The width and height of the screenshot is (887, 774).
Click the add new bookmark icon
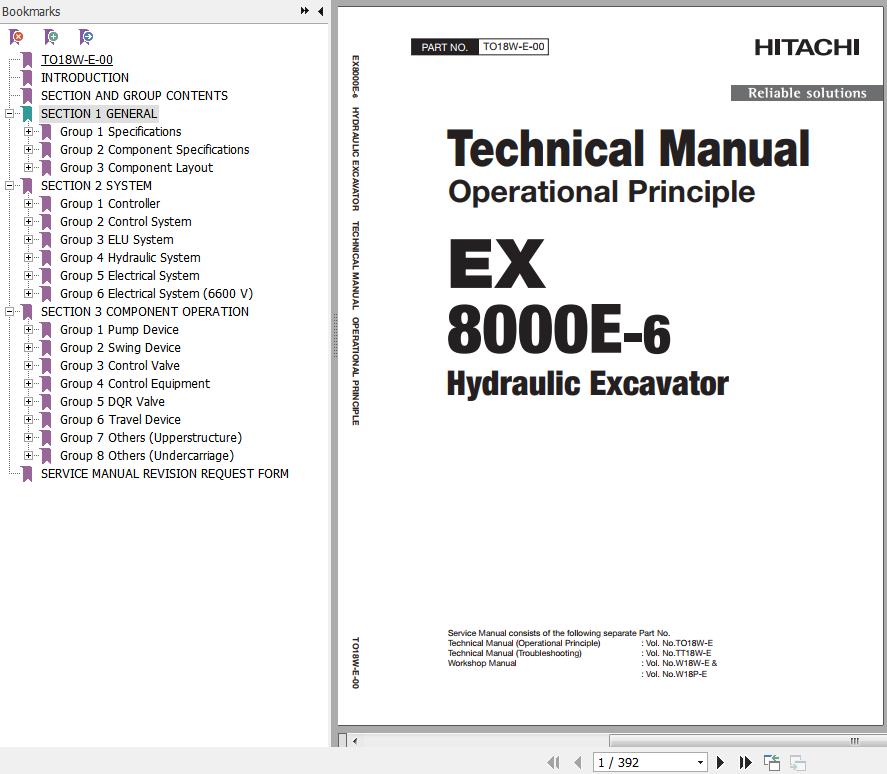[51, 37]
